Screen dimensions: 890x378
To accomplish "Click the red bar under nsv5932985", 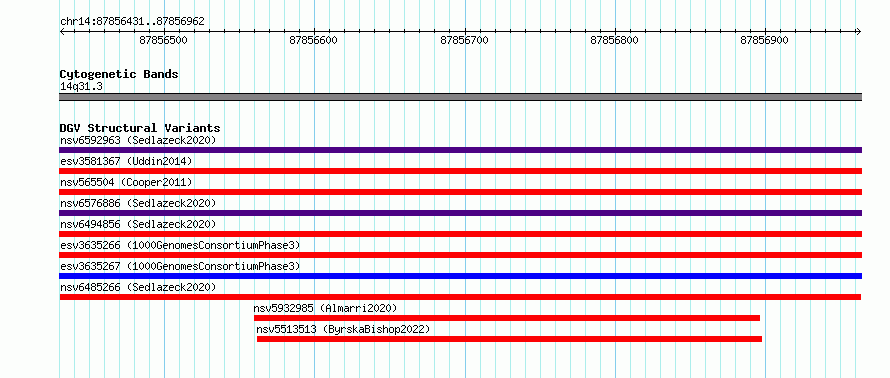I will tap(507, 318).
